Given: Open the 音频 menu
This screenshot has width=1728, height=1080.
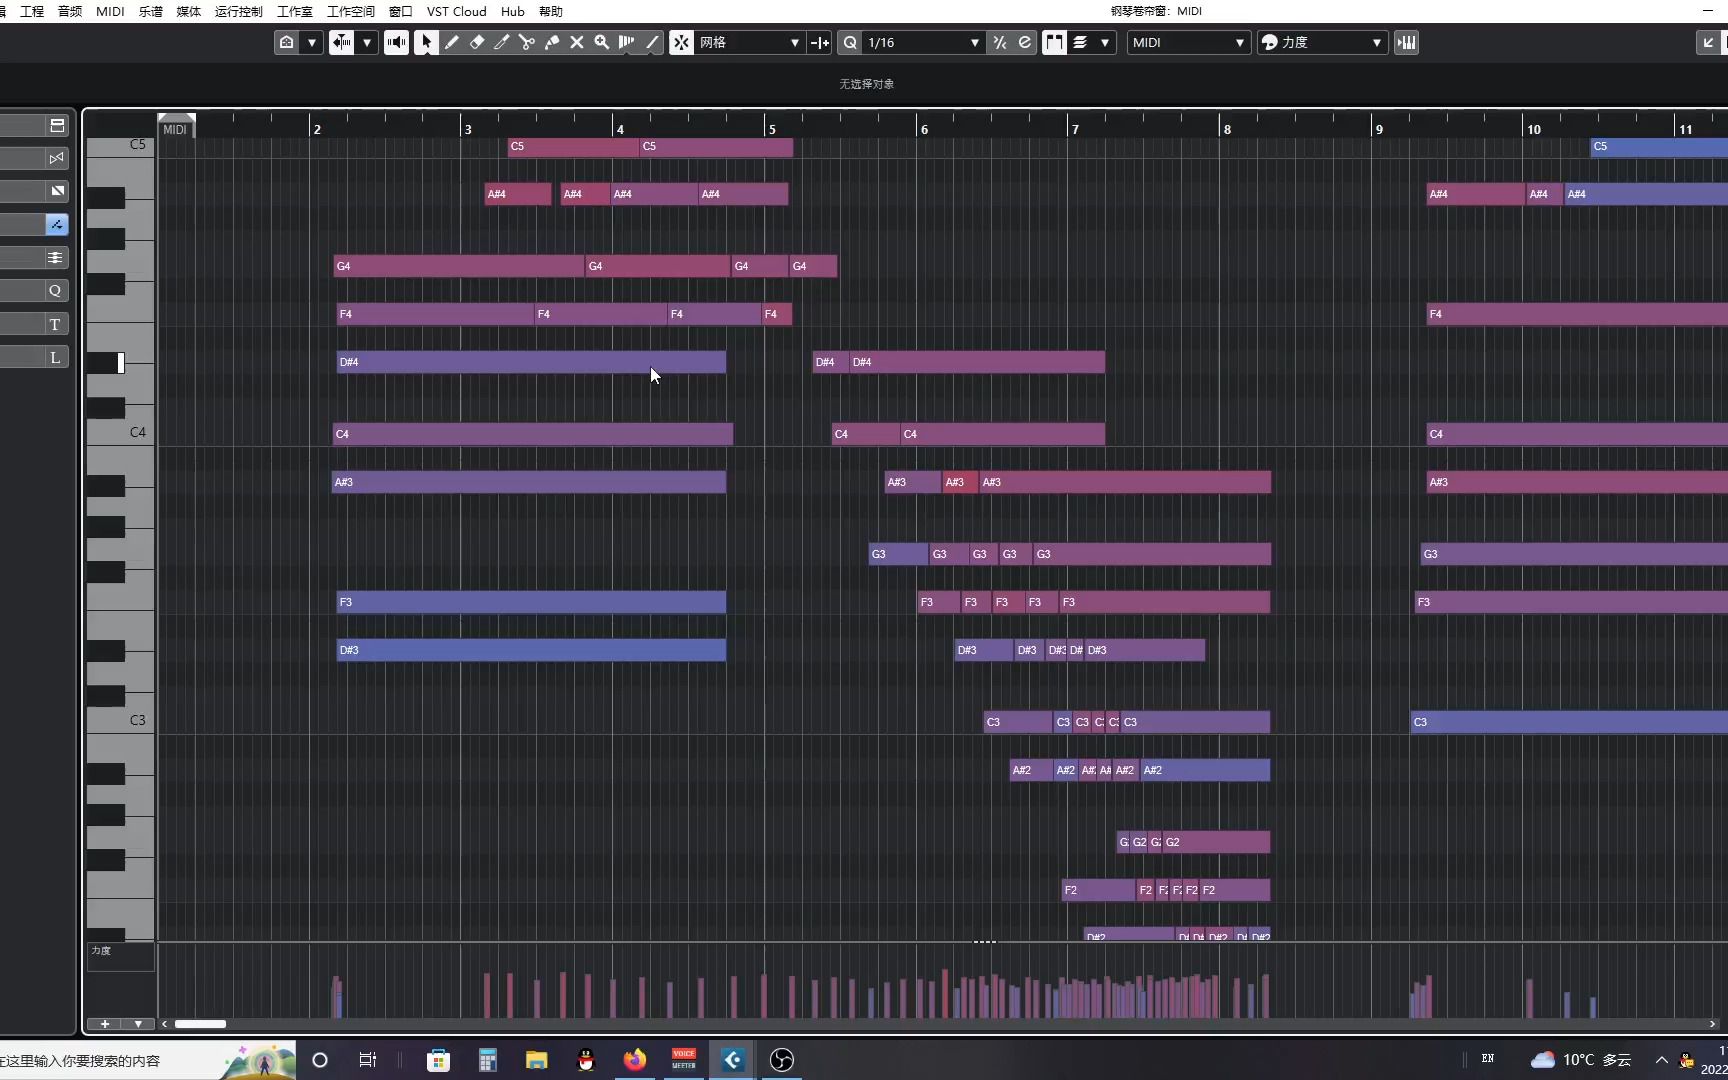Looking at the screenshot, I should point(70,11).
